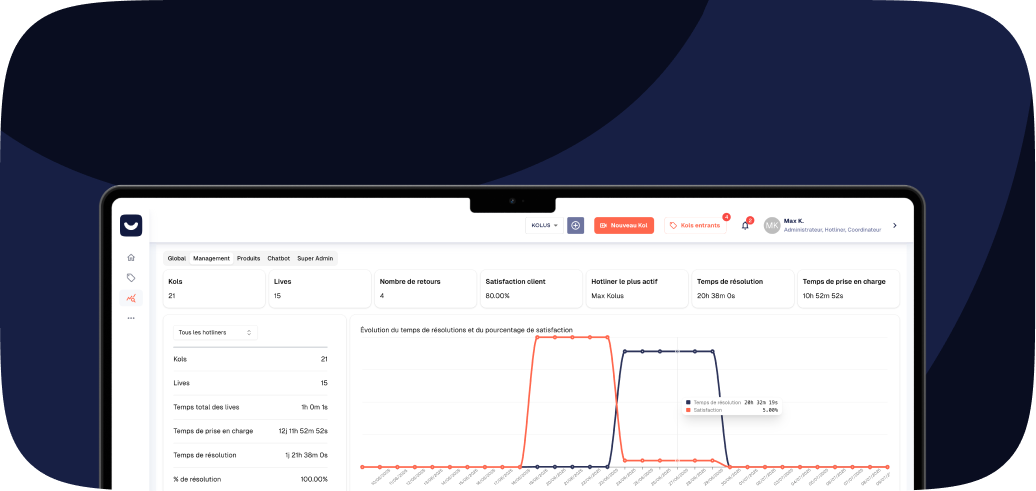Open the Chatbot tab
Viewport: 1036px width, 491px height.
pyautogui.click(x=278, y=258)
